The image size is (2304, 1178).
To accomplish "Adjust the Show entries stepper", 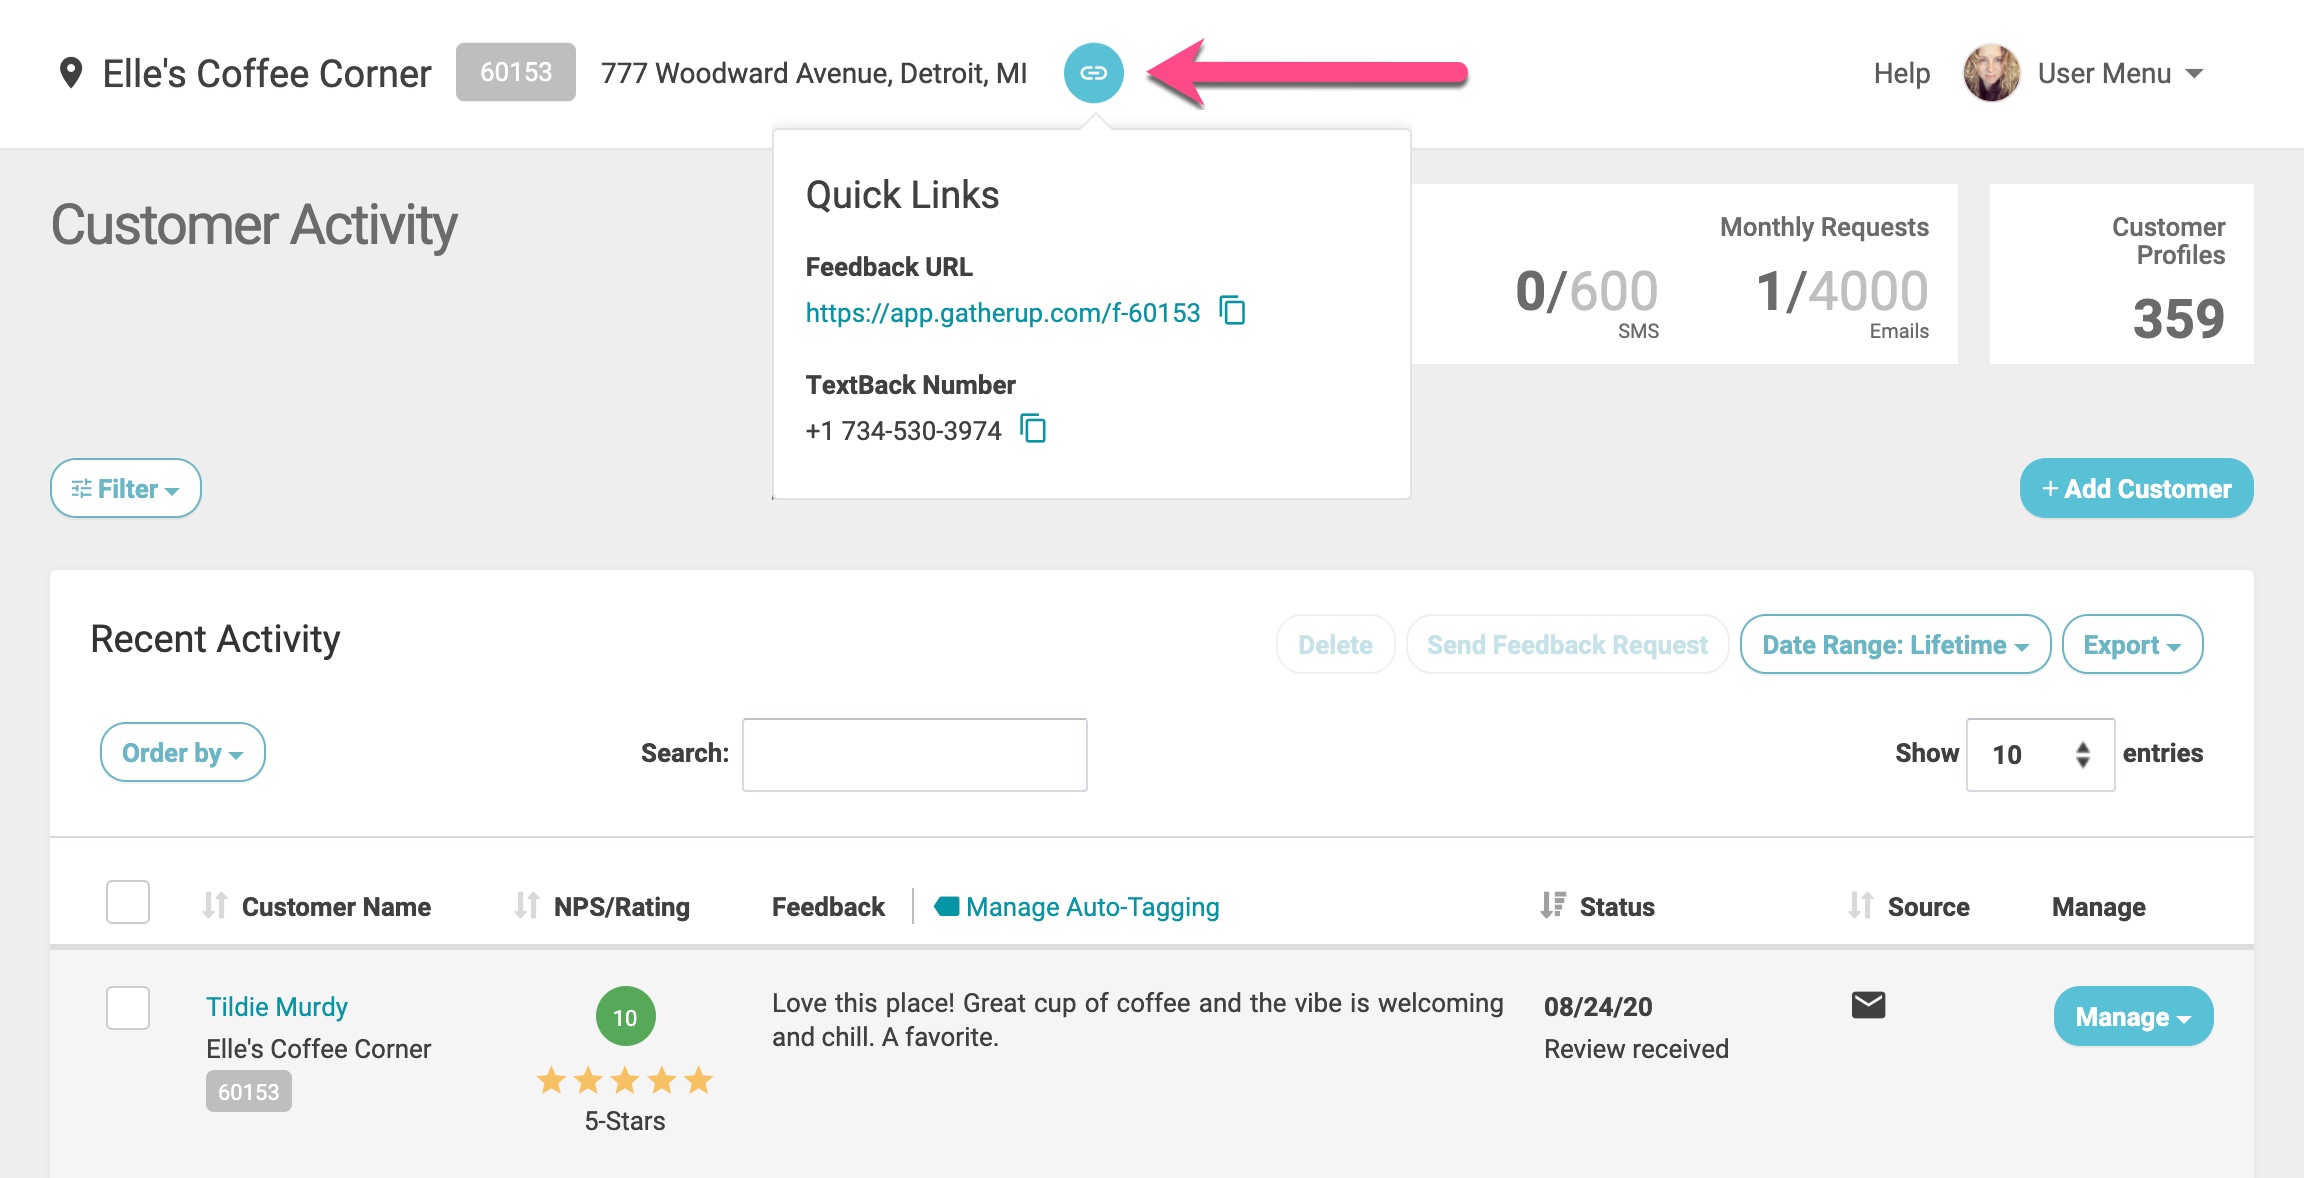I will coord(2081,753).
